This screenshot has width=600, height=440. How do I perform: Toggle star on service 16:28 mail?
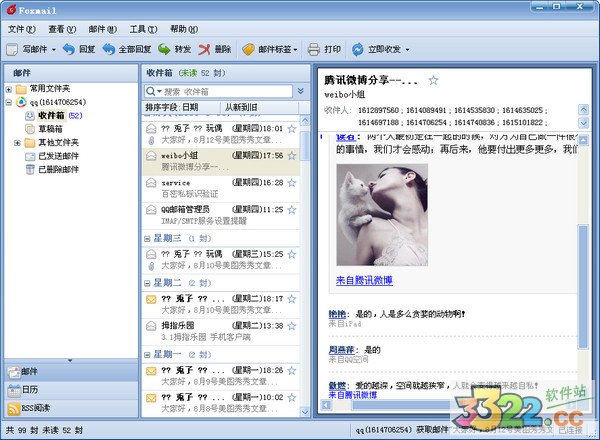292,183
